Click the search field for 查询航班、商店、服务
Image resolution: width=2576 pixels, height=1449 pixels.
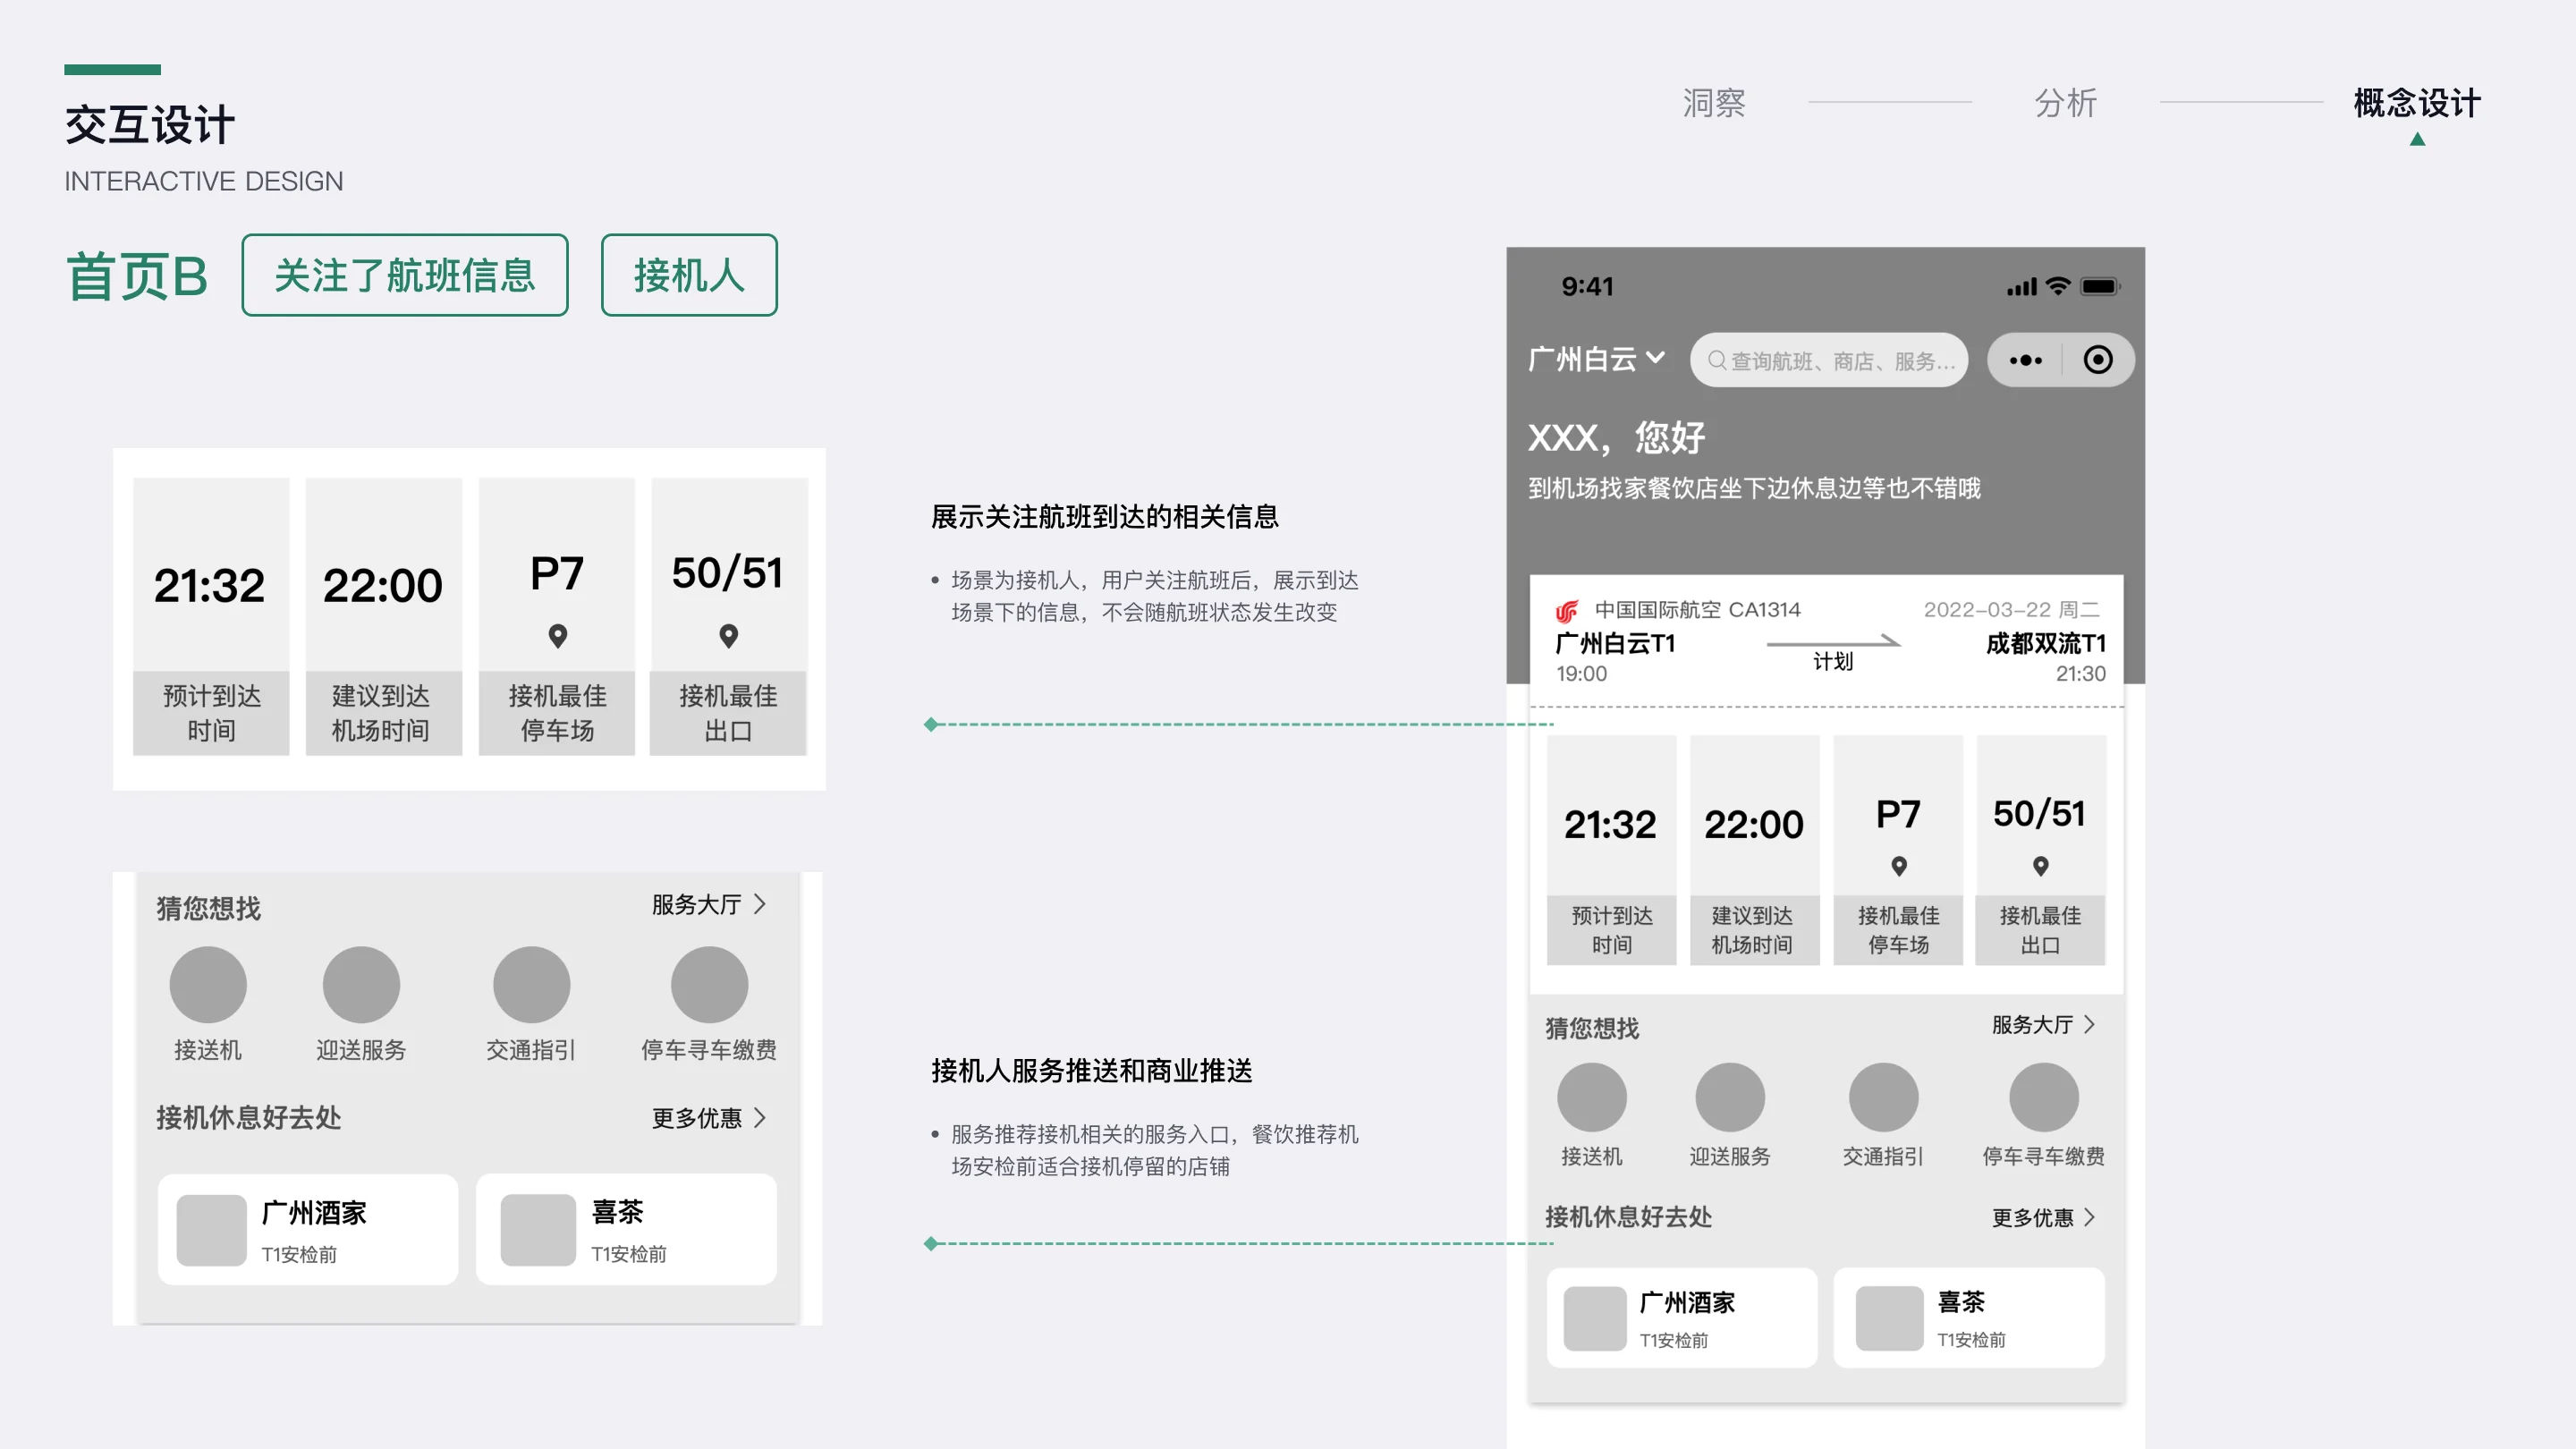[1829, 360]
